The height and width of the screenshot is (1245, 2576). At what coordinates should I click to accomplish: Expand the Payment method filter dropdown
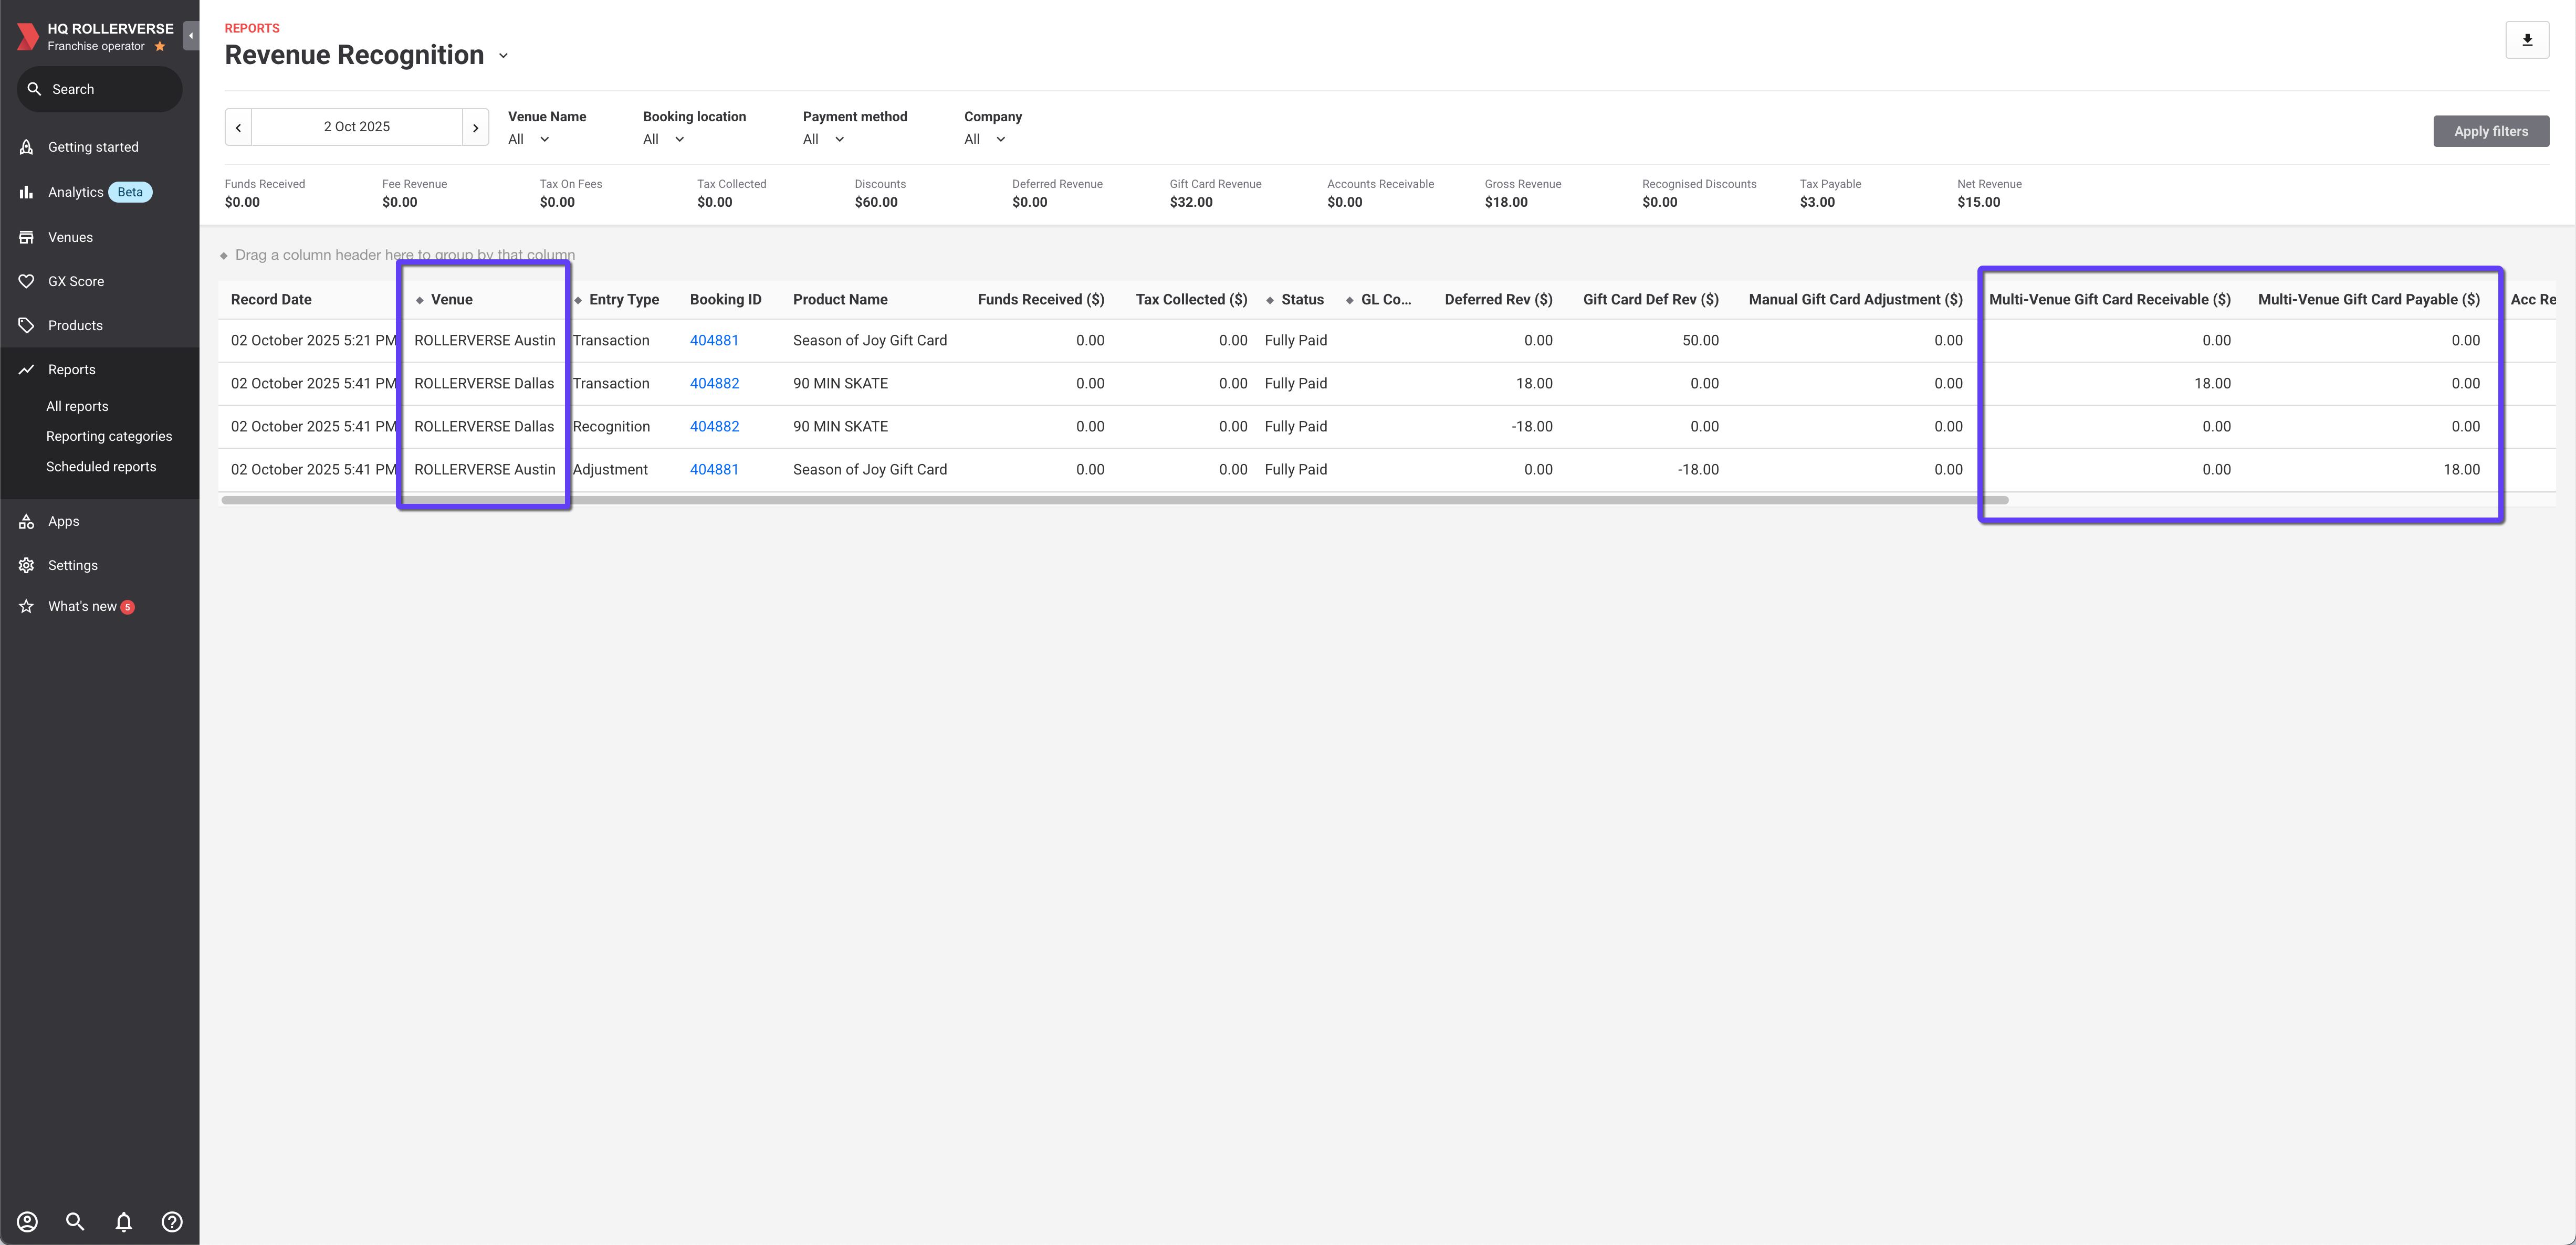coord(824,139)
